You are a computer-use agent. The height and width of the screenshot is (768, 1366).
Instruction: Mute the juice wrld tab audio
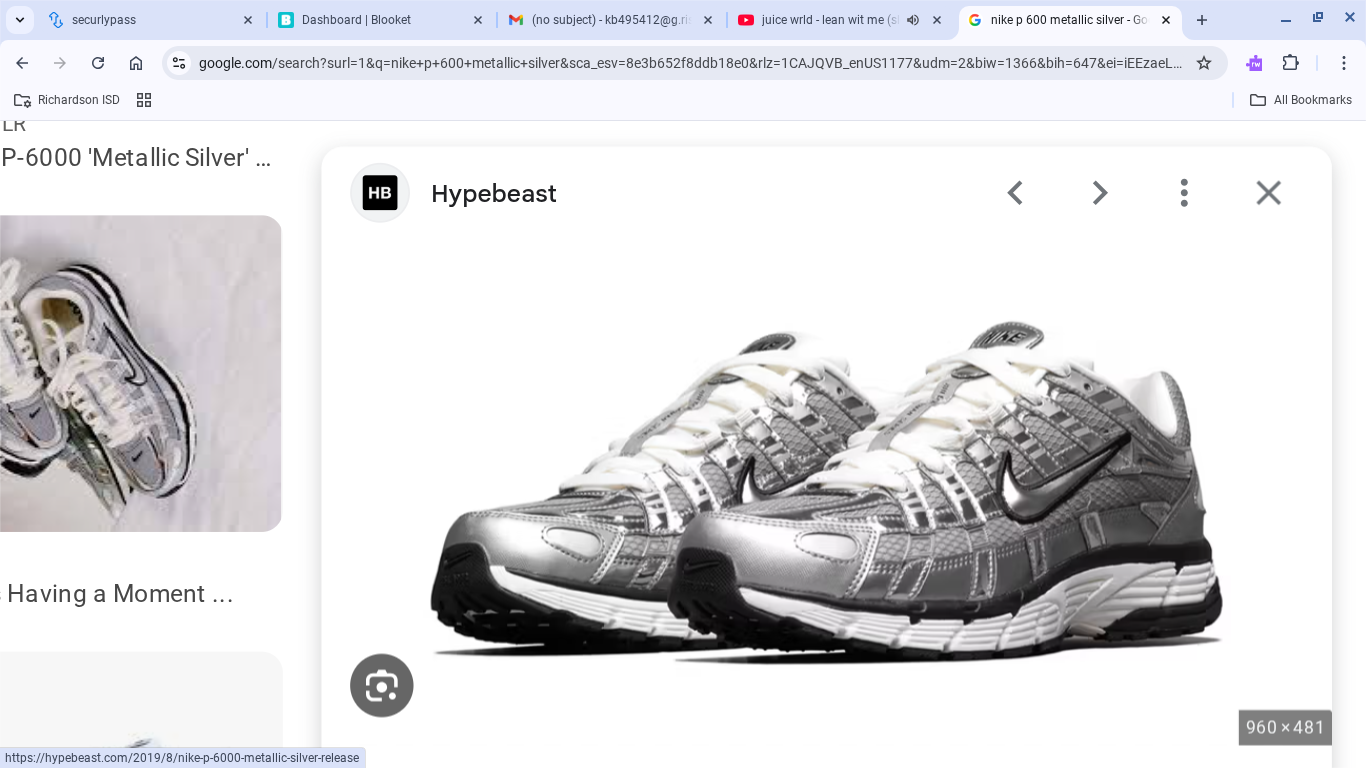(913, 20)
